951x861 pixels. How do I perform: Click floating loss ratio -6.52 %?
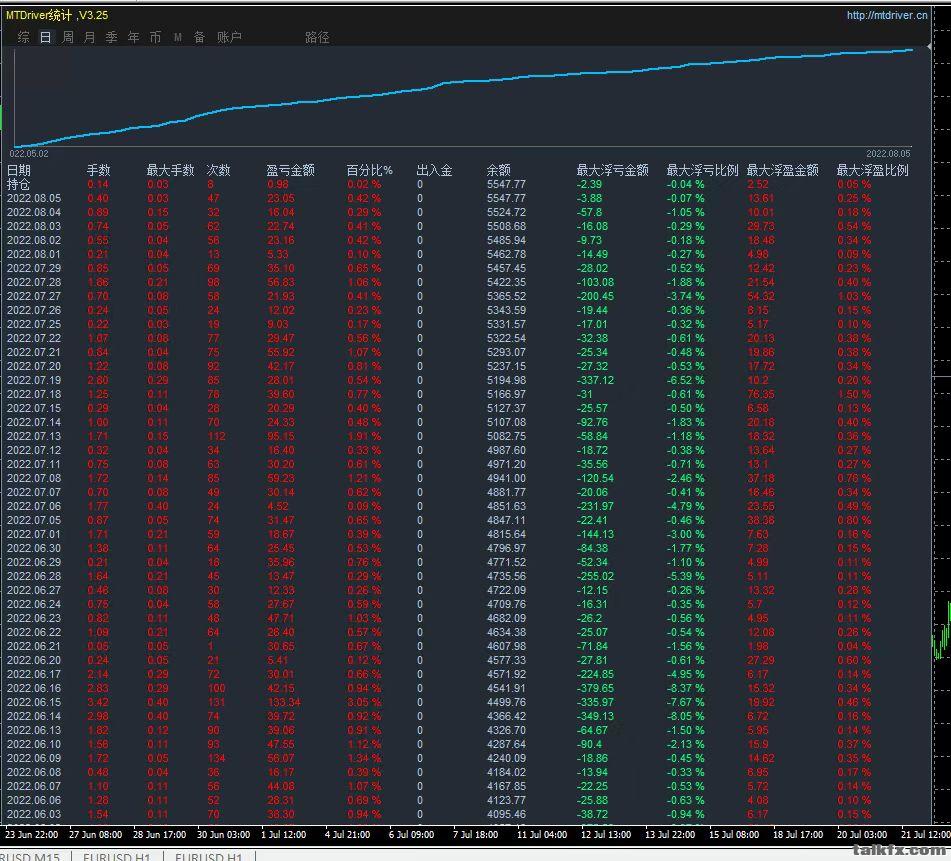(x=685, y=380)
